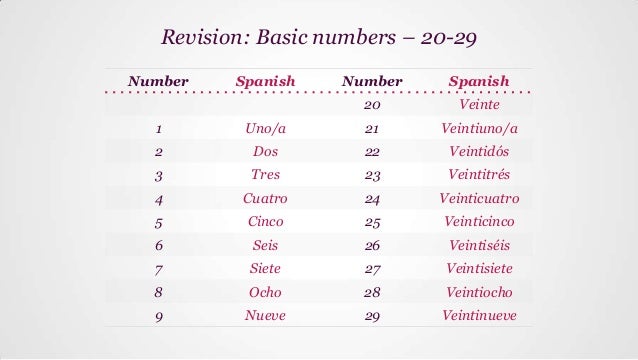Image resolution: width=638 pixels, height=360 pixels.
Task: Click the word 'Nueve'
Action: (x=265, y=316)
